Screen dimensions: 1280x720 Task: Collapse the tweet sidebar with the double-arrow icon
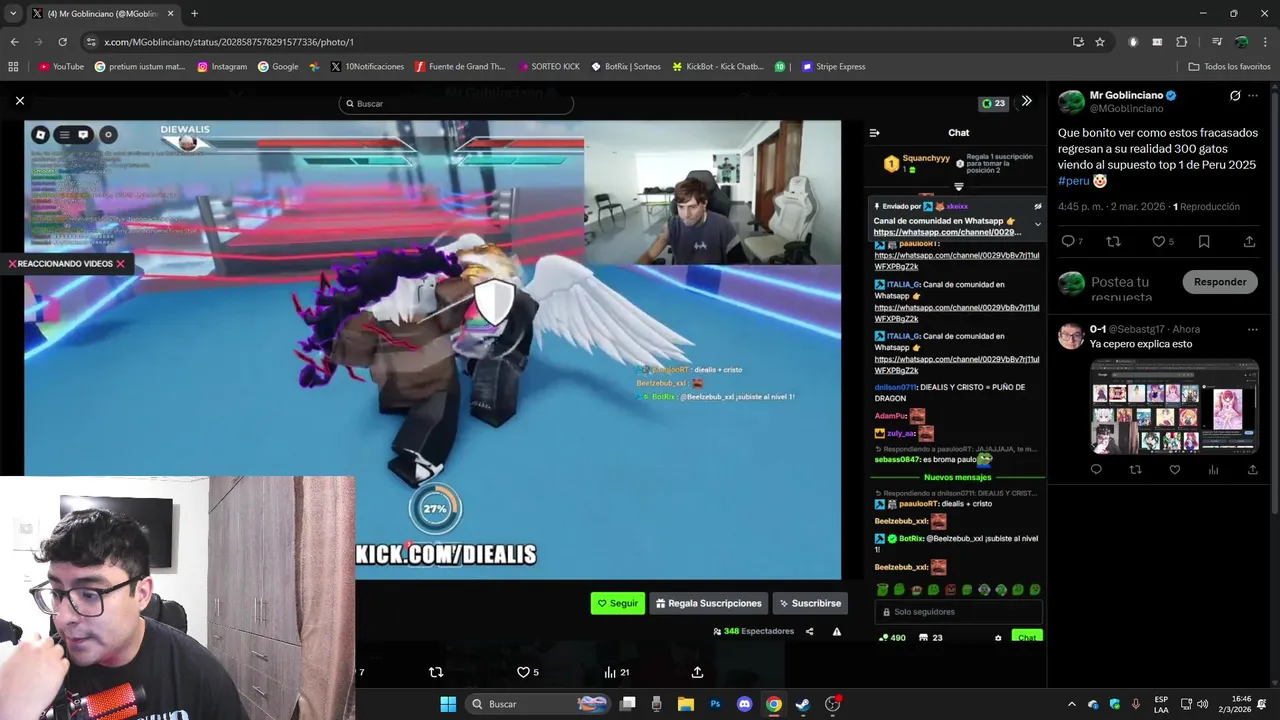click(x=1026, y=101)
